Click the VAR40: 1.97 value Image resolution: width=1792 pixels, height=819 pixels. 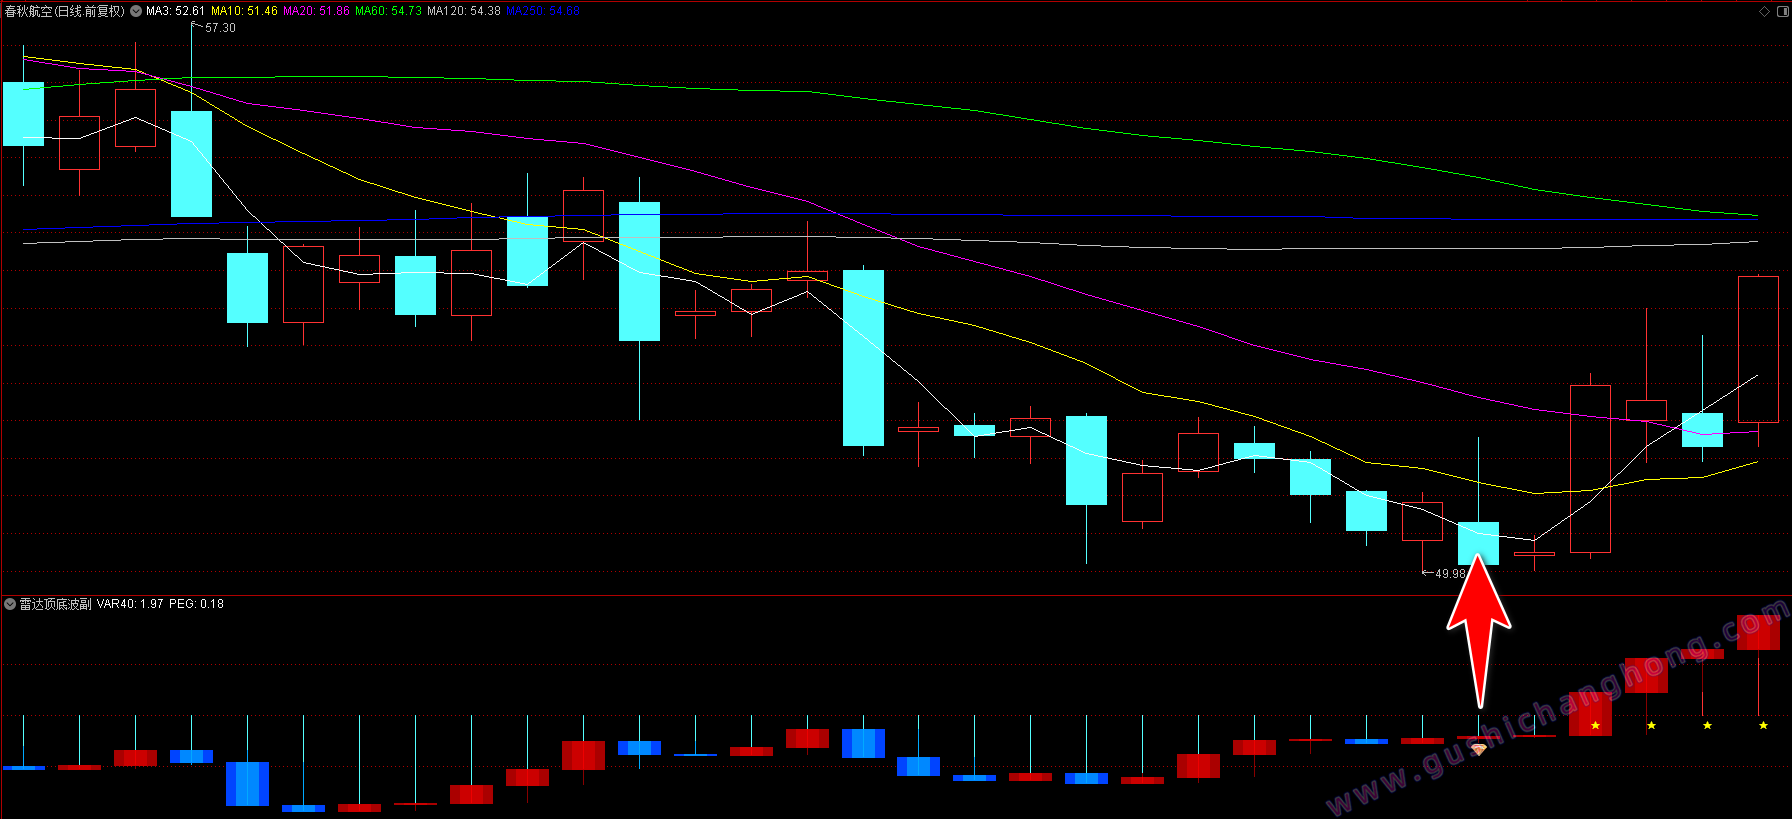130,604
